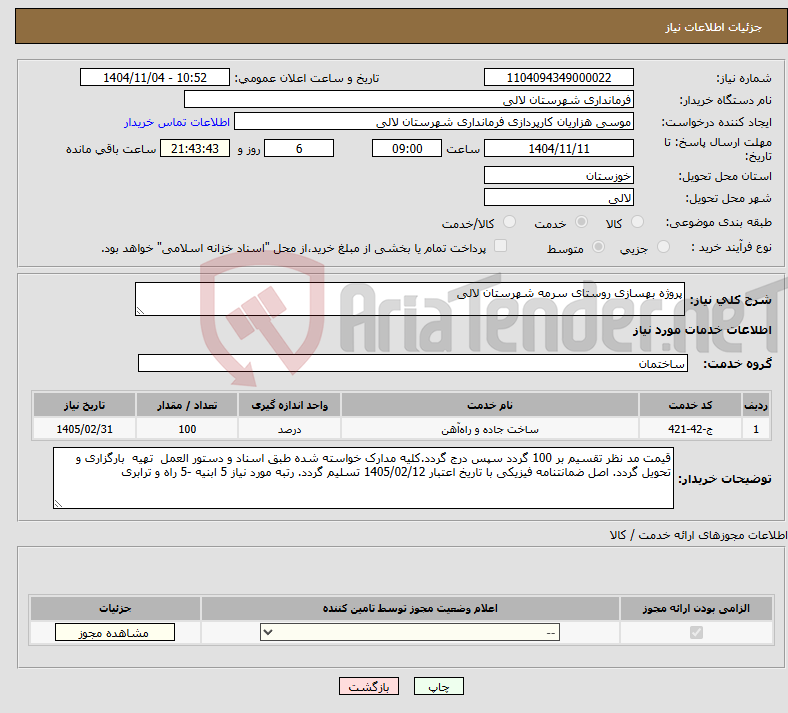The image size is (788, 713).
Task: Click the delivery province field خوزستان
Action: (x=559, y=175)
